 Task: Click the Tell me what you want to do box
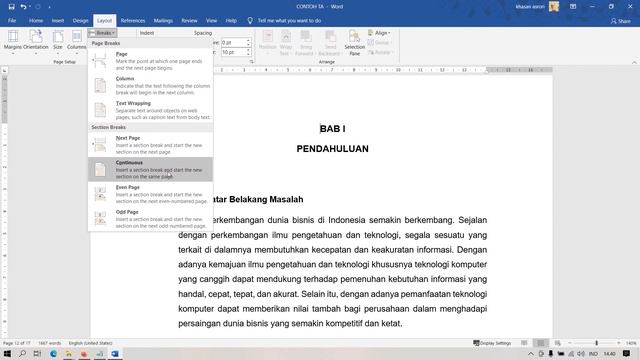(x=289, y=20)
